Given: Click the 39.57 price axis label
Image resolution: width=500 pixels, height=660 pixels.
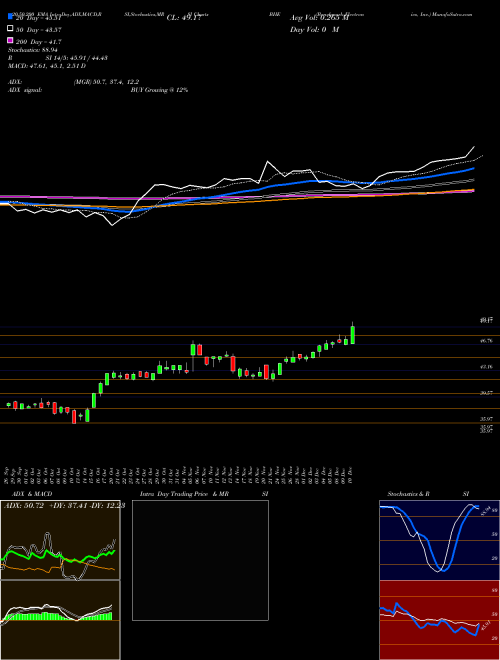Looking at the screenshot, I should click(487, 393).
